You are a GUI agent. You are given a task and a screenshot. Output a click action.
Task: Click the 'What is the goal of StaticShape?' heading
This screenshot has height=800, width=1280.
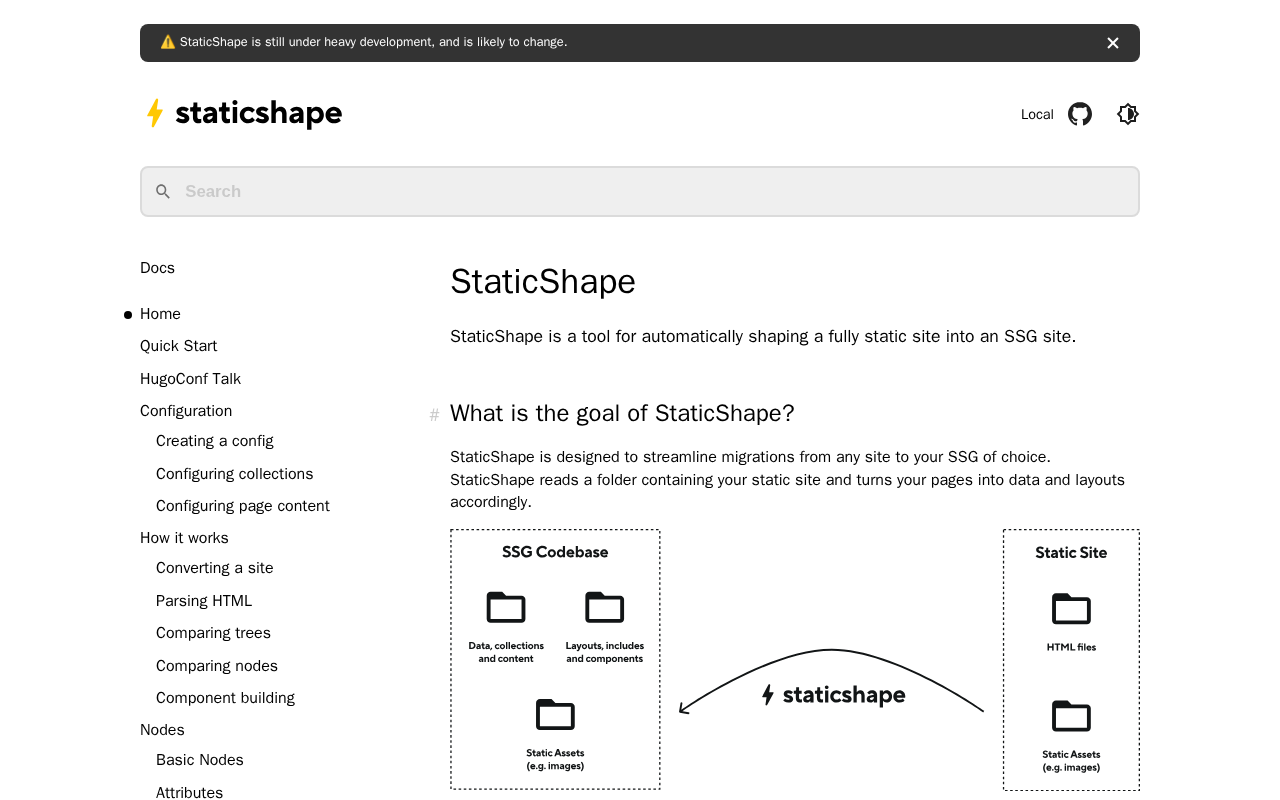pyautogui.click(x=622, y=413)
